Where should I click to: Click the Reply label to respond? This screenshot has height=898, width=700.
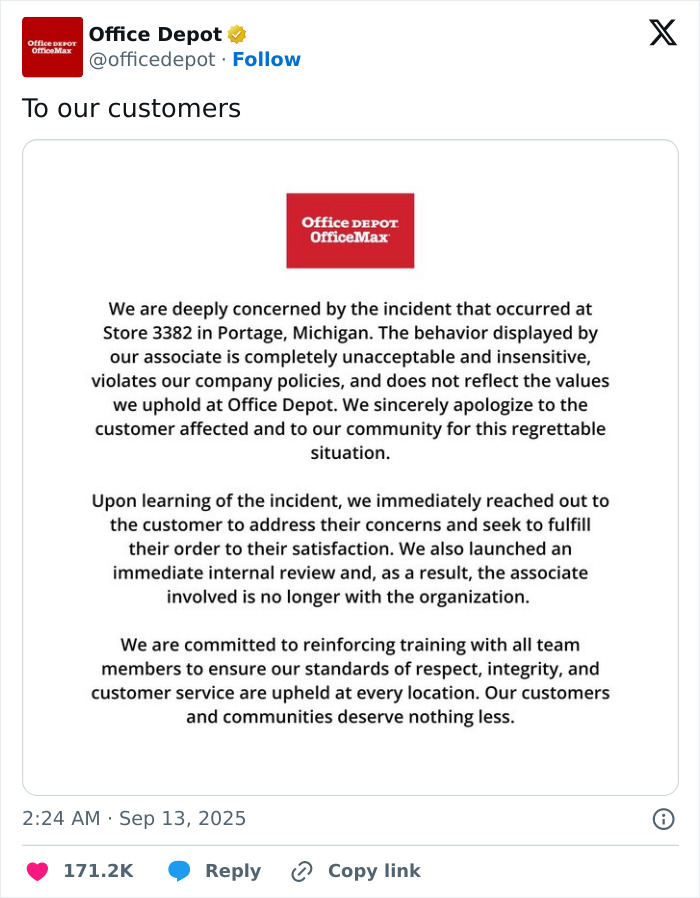pos(232,870)
